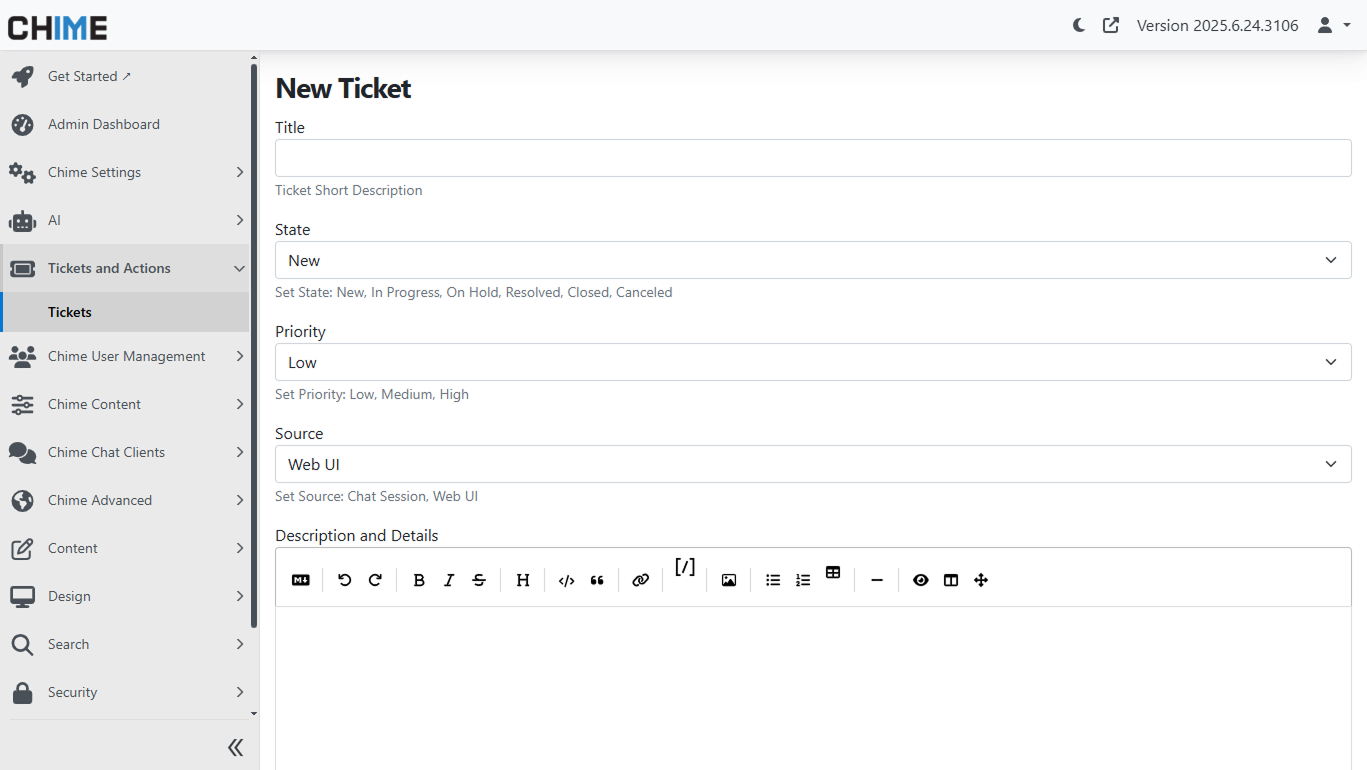
Task: Toggle dark mode moon icon
Action: click(x=1079, y=25)
